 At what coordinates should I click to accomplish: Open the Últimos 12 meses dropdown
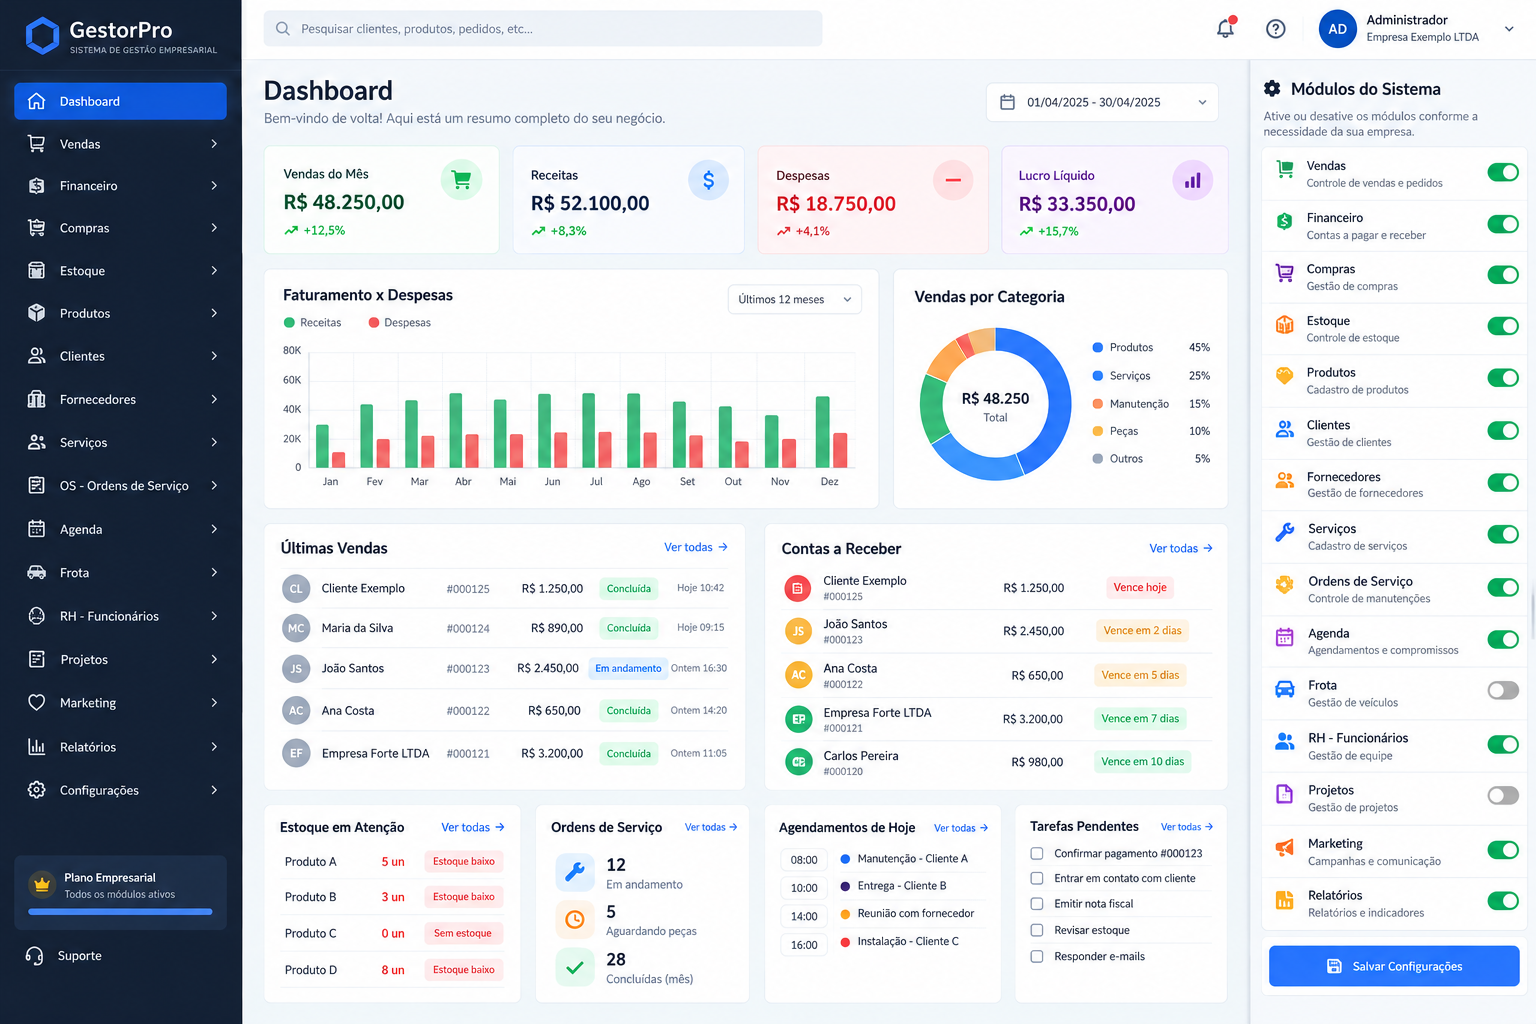pyautogui.click(x=794, y=299)
